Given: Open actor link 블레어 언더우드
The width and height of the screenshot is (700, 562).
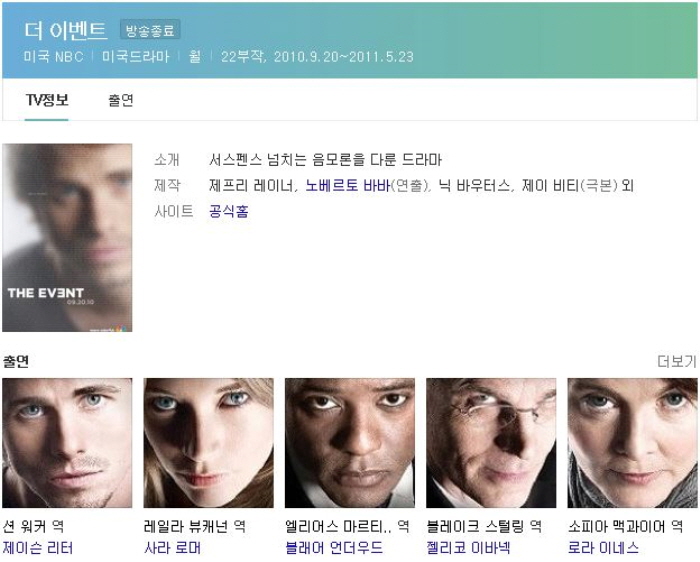Looking at the screenshot, I should coord(334,548).
